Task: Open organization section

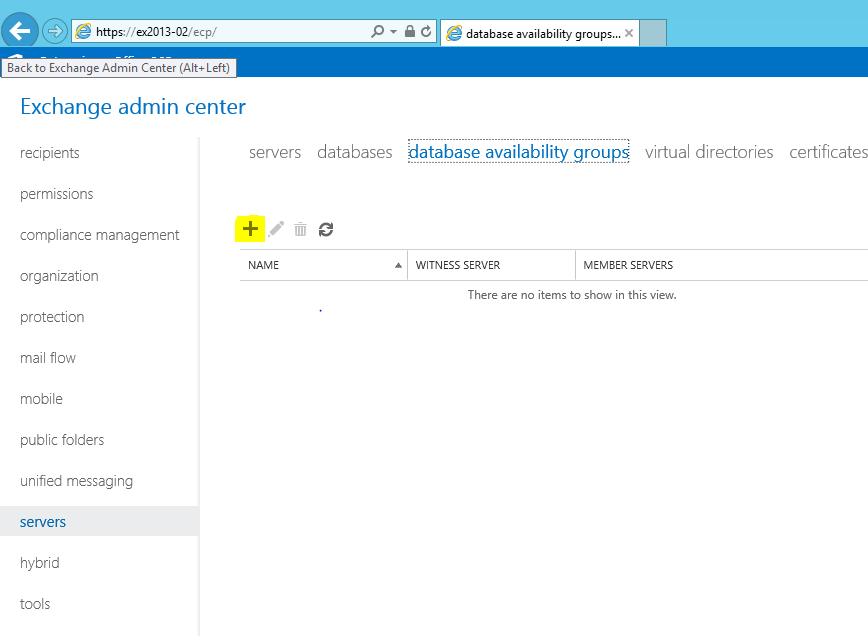Action: pos(59,276)
